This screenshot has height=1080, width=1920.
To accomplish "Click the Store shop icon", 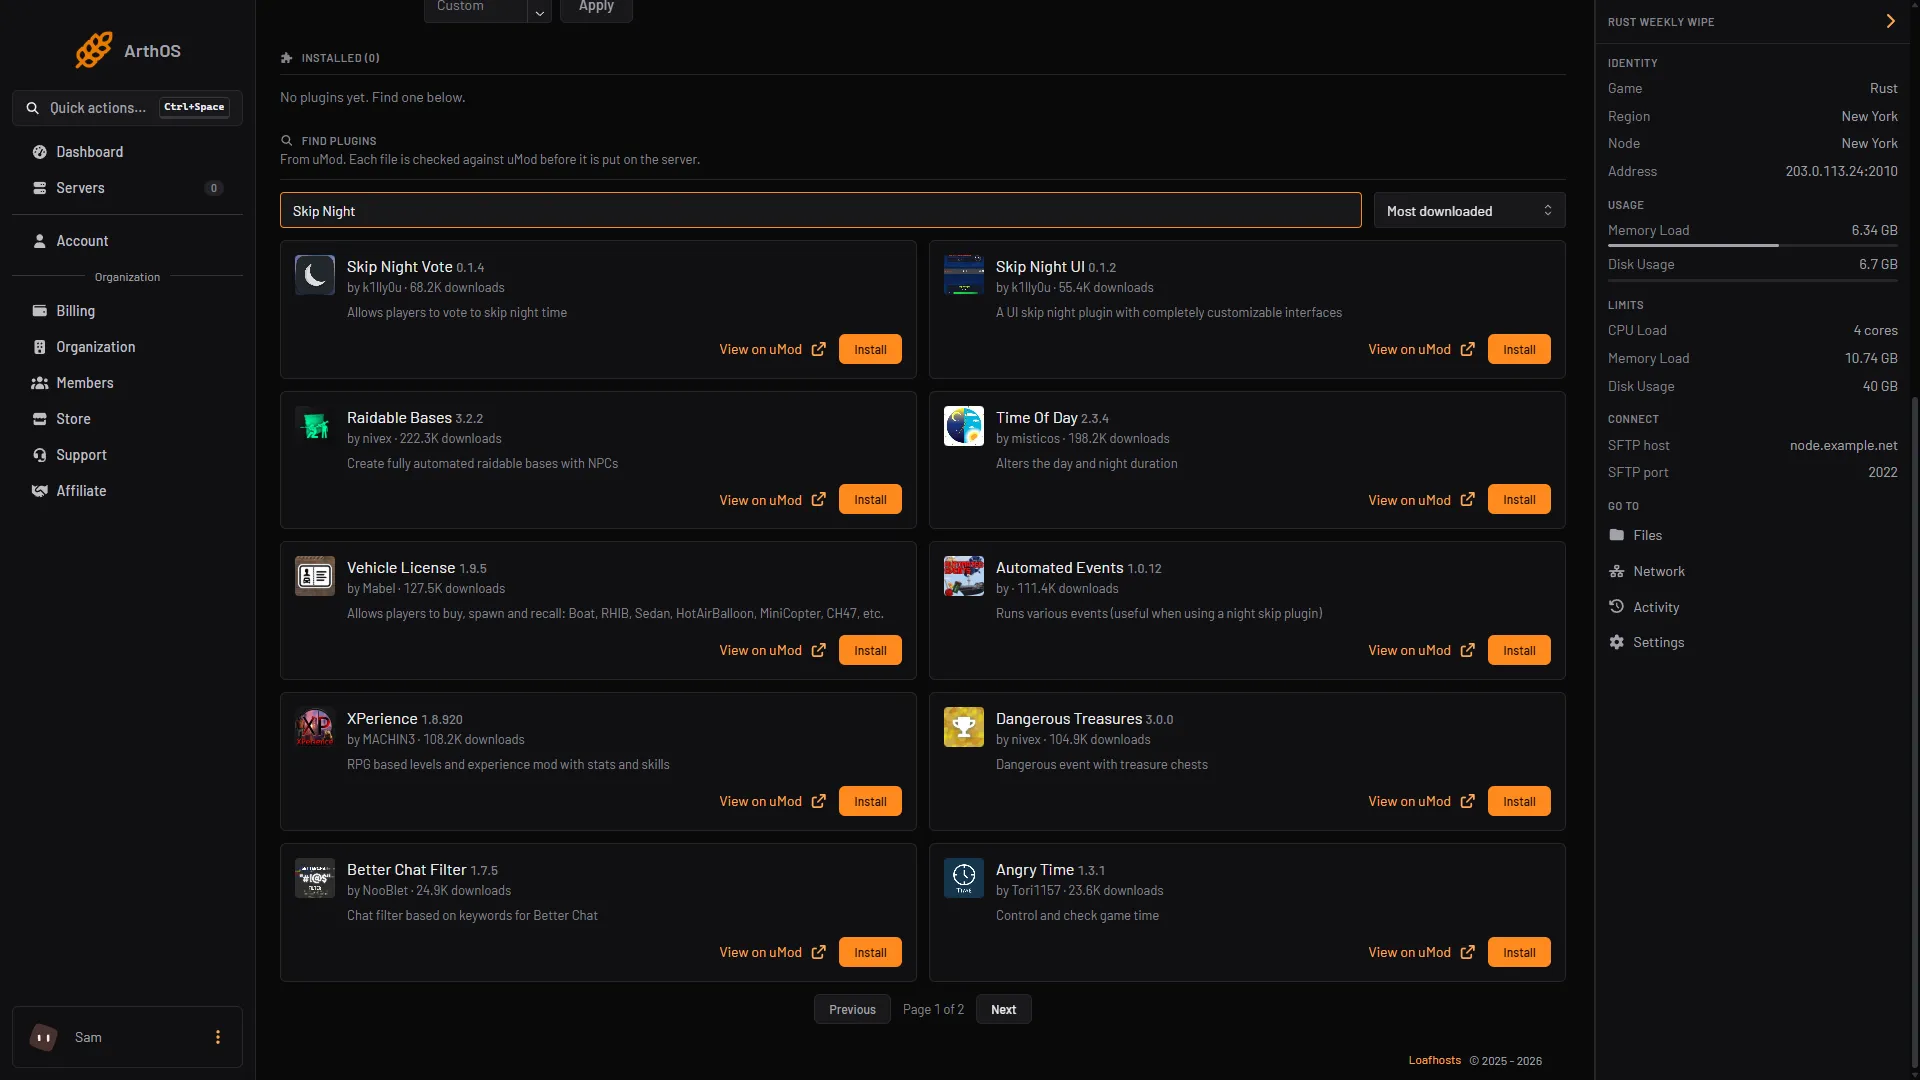I will [40, 419].
